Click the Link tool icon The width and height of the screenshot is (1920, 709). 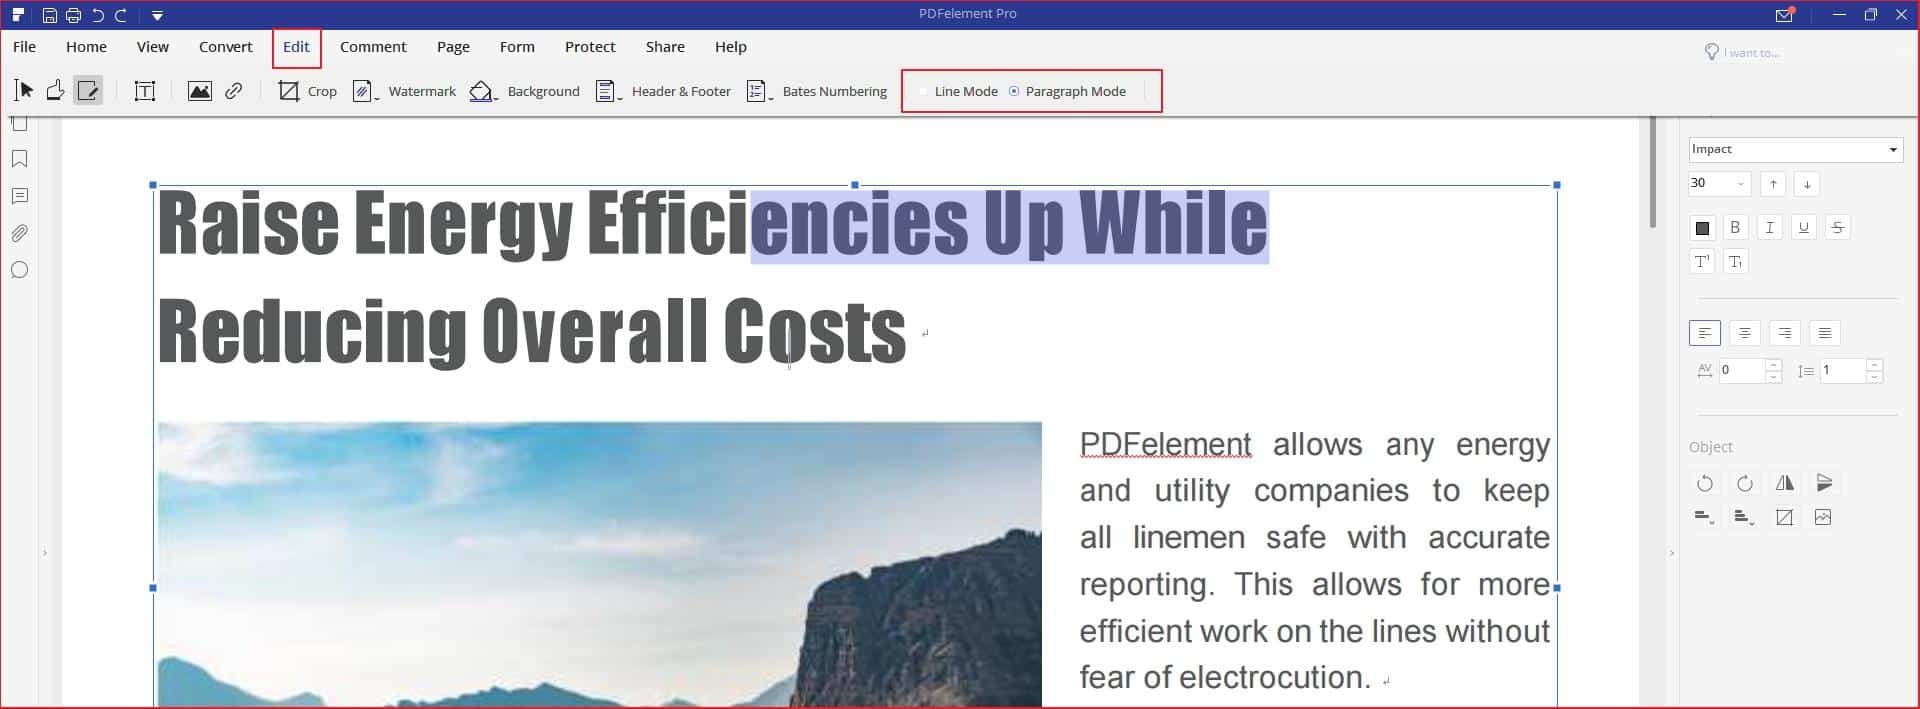(233, 91)
